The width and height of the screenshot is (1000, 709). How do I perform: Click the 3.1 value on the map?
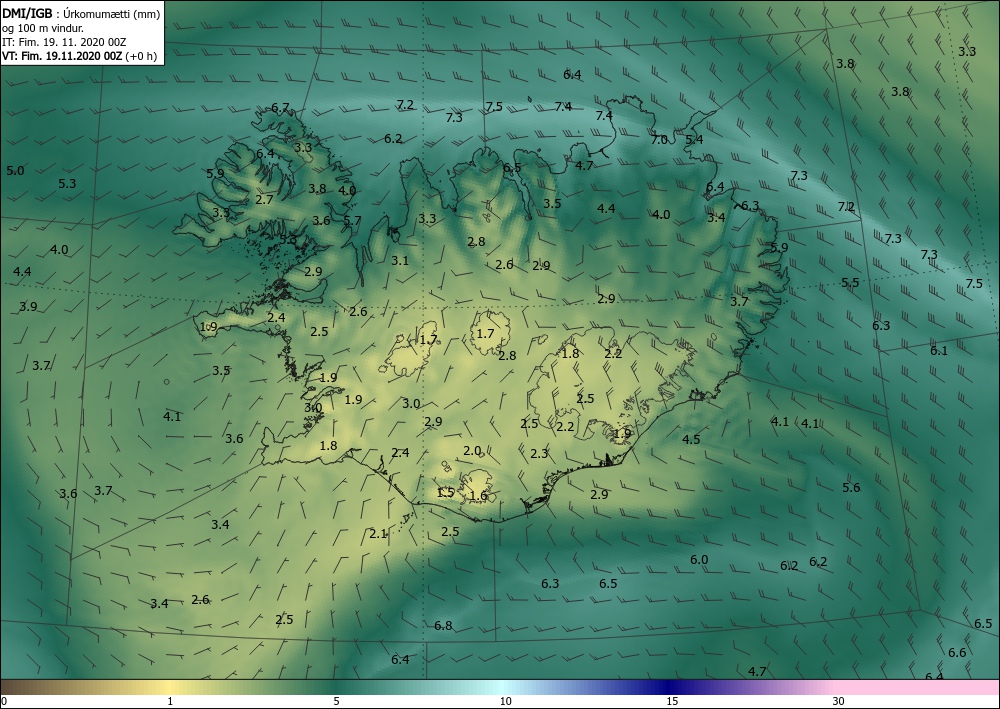(400, 260)
